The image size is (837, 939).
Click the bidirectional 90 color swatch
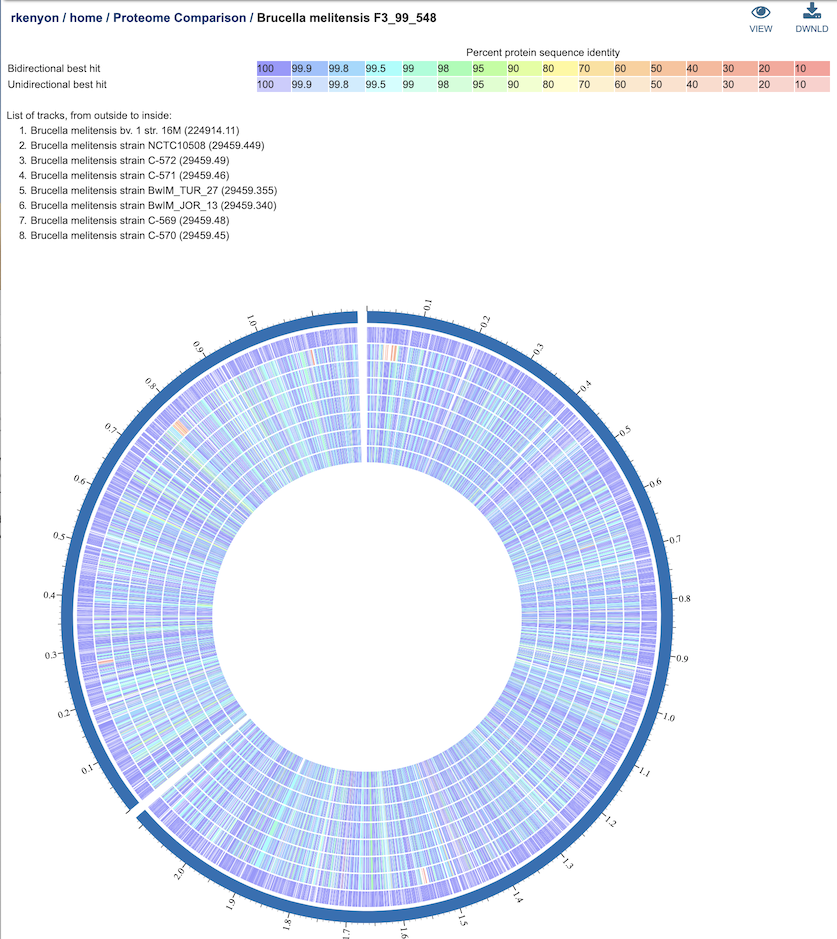pos(524,68)
